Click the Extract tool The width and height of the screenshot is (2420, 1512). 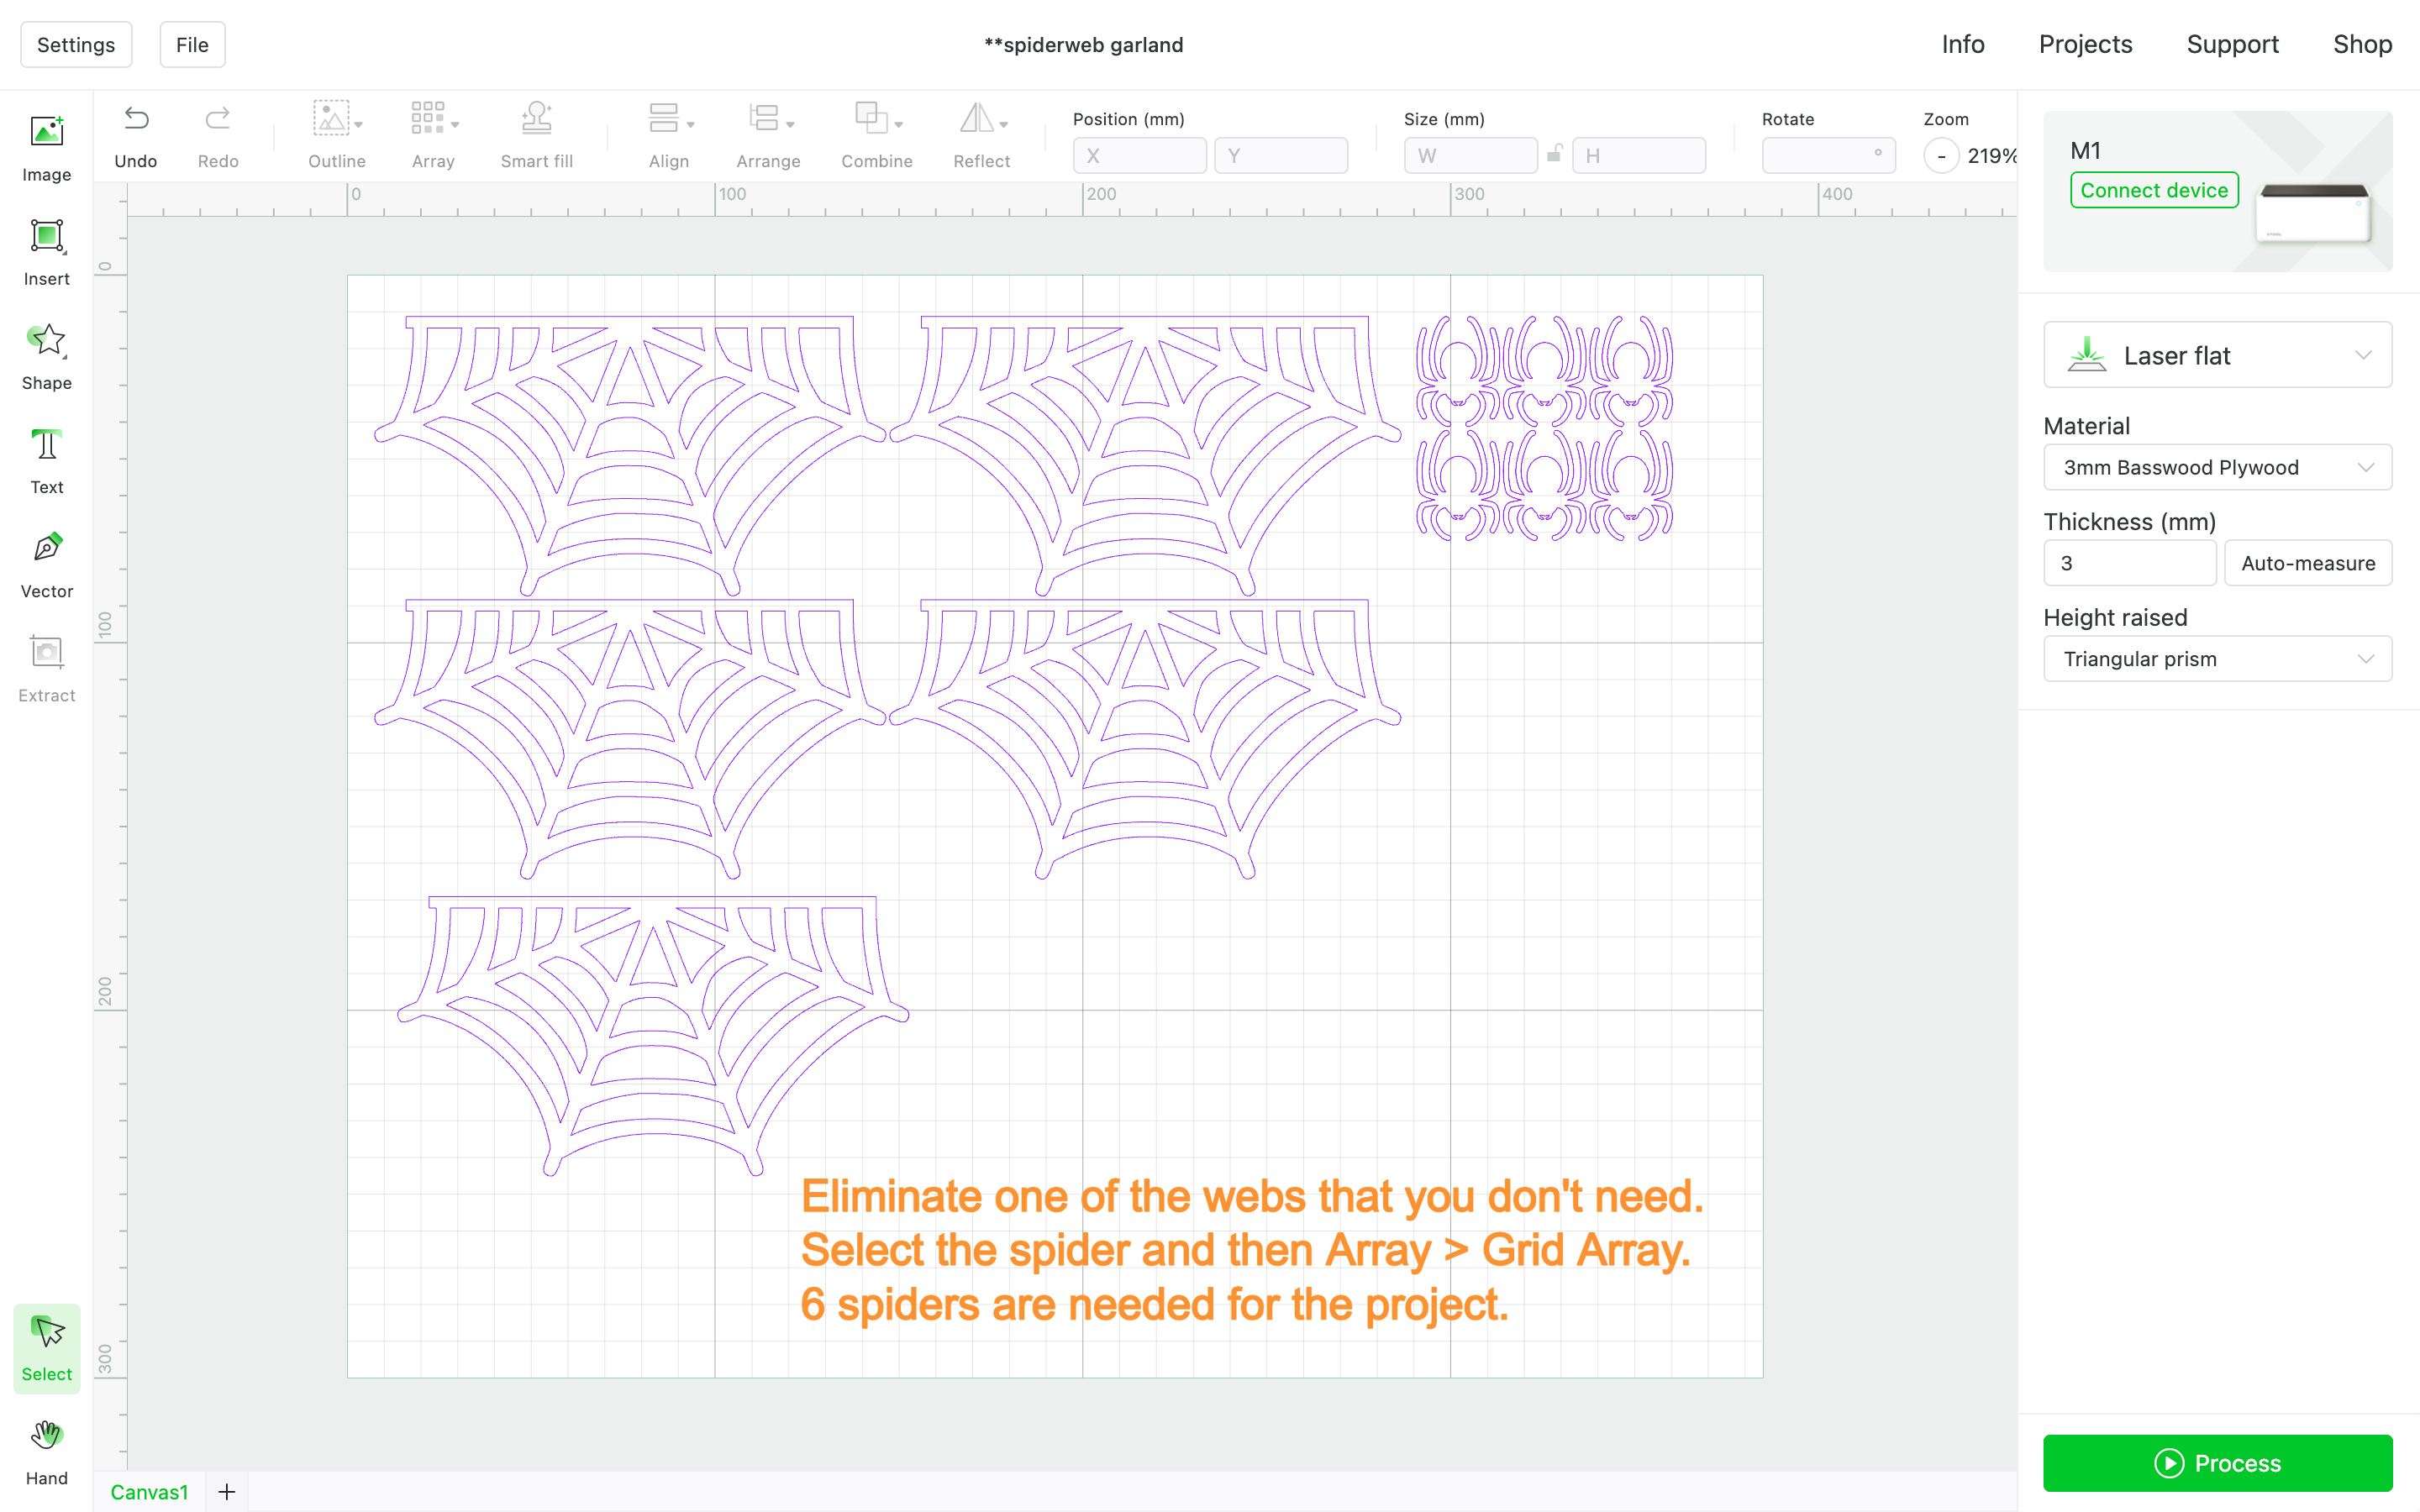tap(47, 668)
